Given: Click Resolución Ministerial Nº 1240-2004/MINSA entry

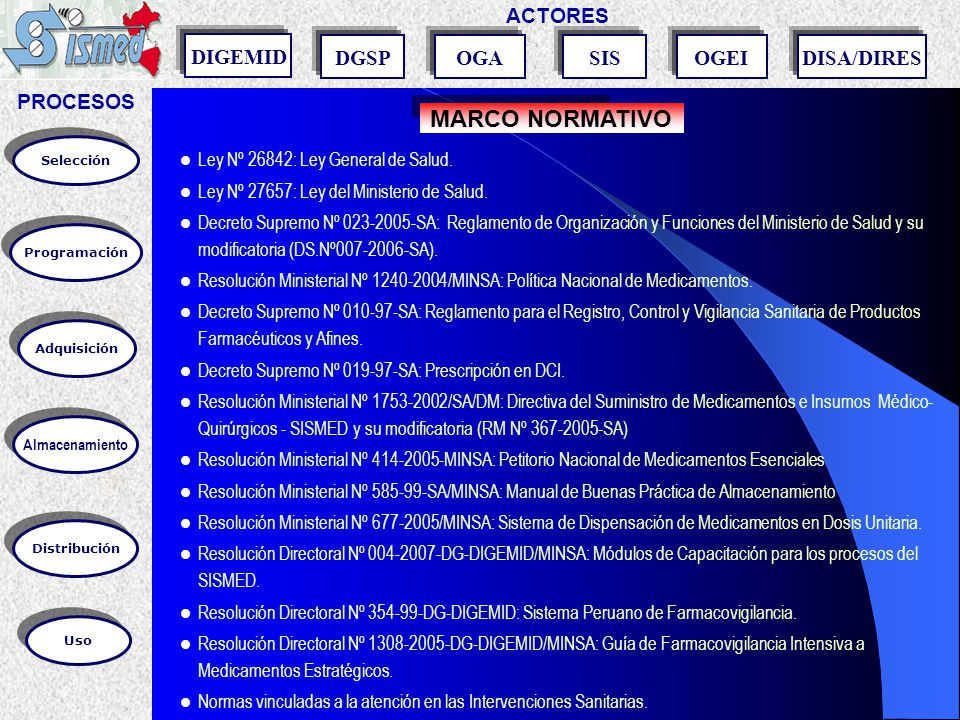Looking at the screenshot, I should pyautogui.click(x=474, y=281).
